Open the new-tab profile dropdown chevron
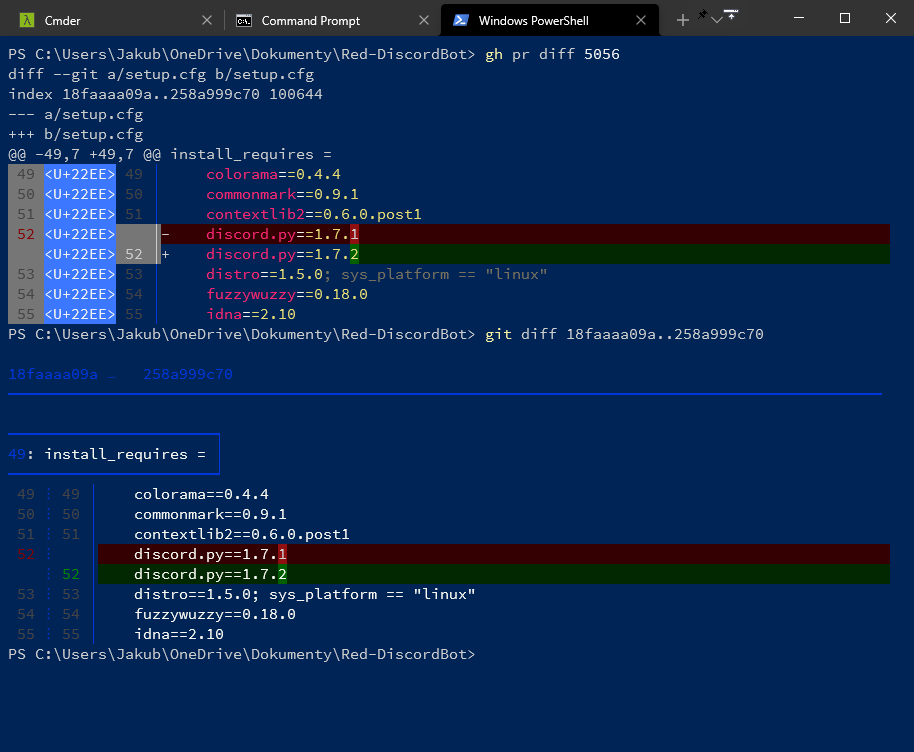The height and width of the screenshot is (752, 914). click(716, 18)
